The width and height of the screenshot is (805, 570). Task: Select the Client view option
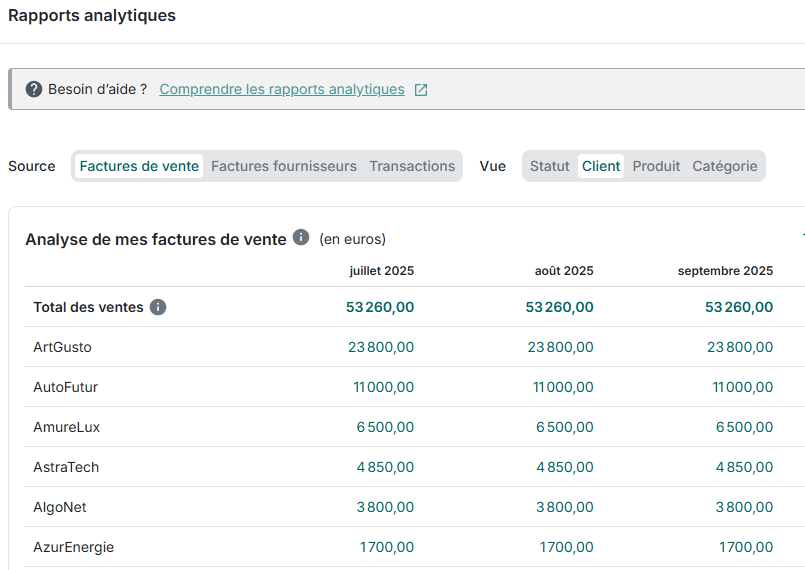pyautogui.click(x=601, y=166)
